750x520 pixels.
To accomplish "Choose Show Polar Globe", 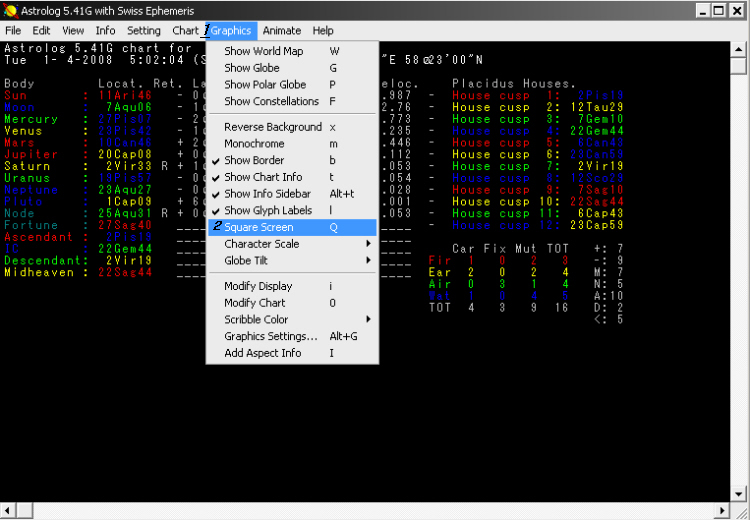I will tap(292, 85).
